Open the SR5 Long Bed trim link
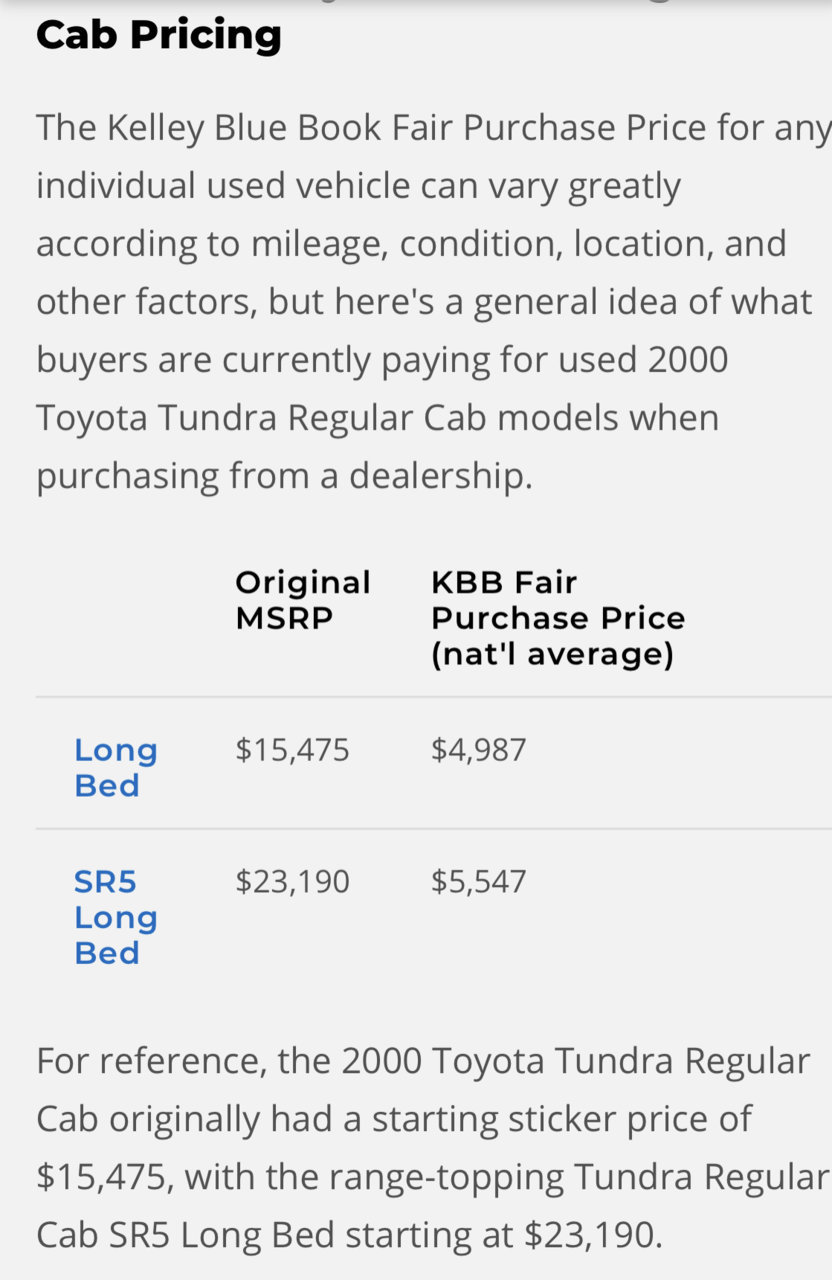The width and height of the screenshot is (832, 1280). tap(116, 917)
